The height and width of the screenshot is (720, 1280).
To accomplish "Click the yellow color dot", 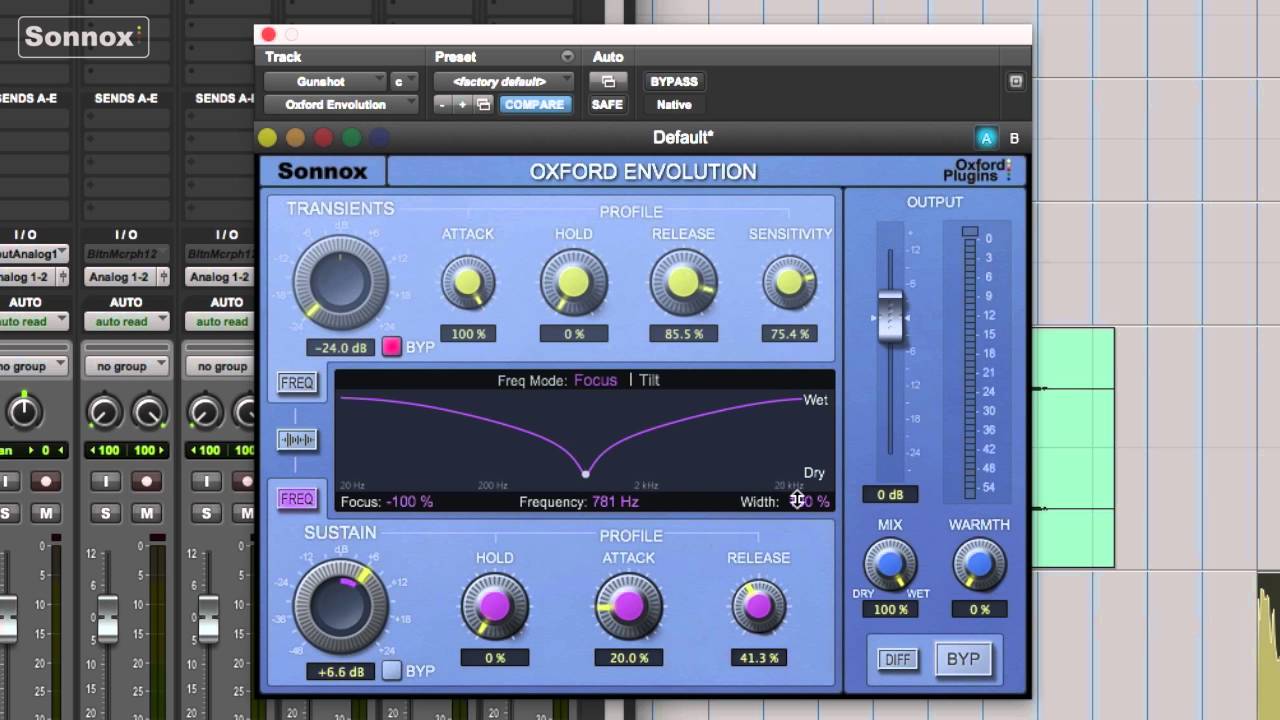I will 267,138.
